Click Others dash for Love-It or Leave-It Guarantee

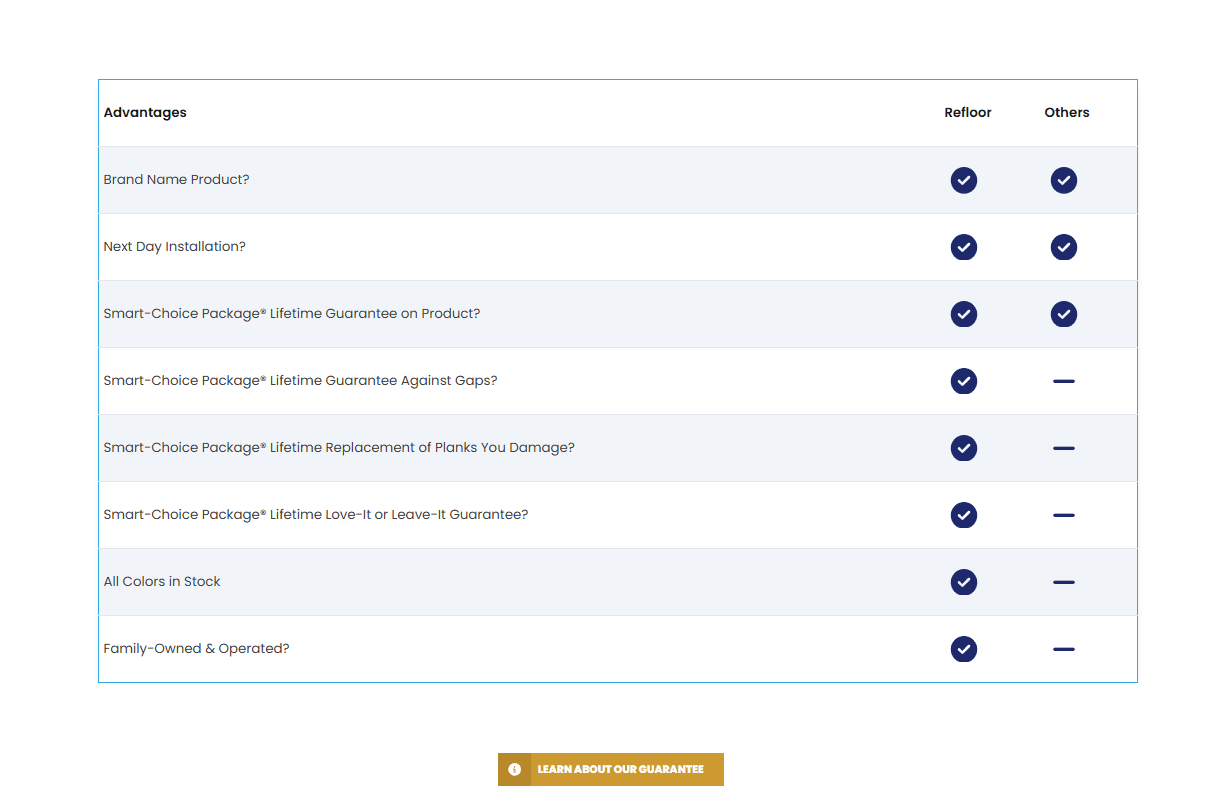1063,515
